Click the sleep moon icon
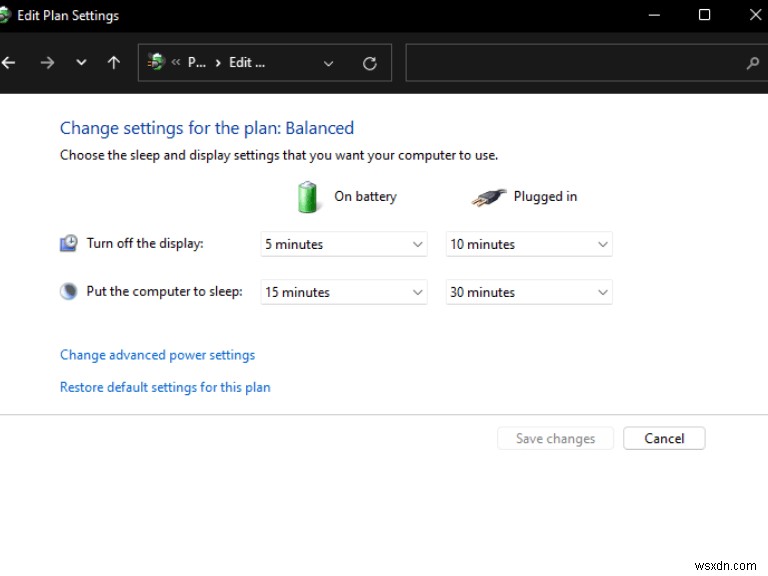This screenshot has width=768, height=576. coord(69,291)
